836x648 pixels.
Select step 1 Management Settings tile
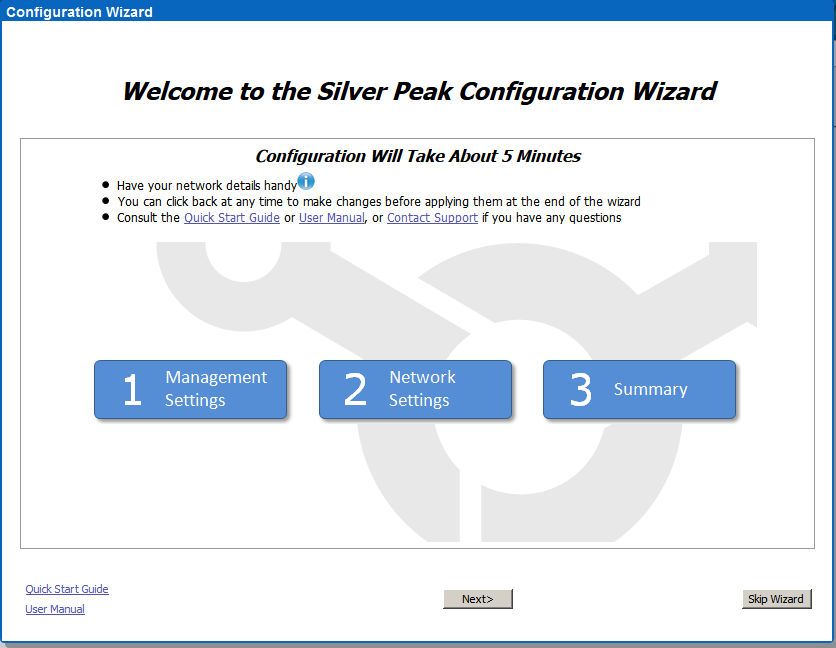click(x=190, y=389)
